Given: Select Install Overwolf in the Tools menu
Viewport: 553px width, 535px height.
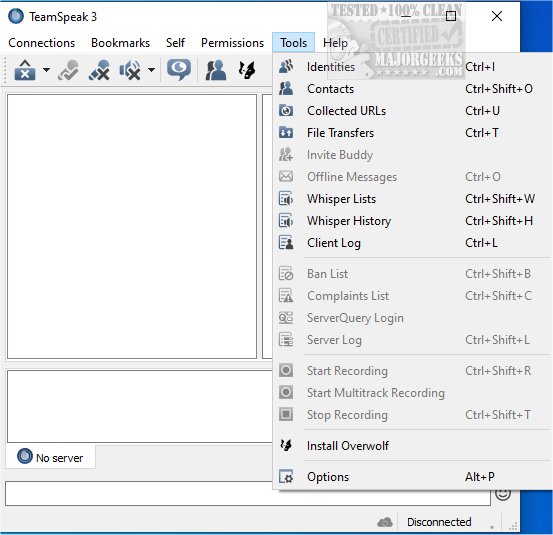Looking at the screenshot, I should 412,446.
